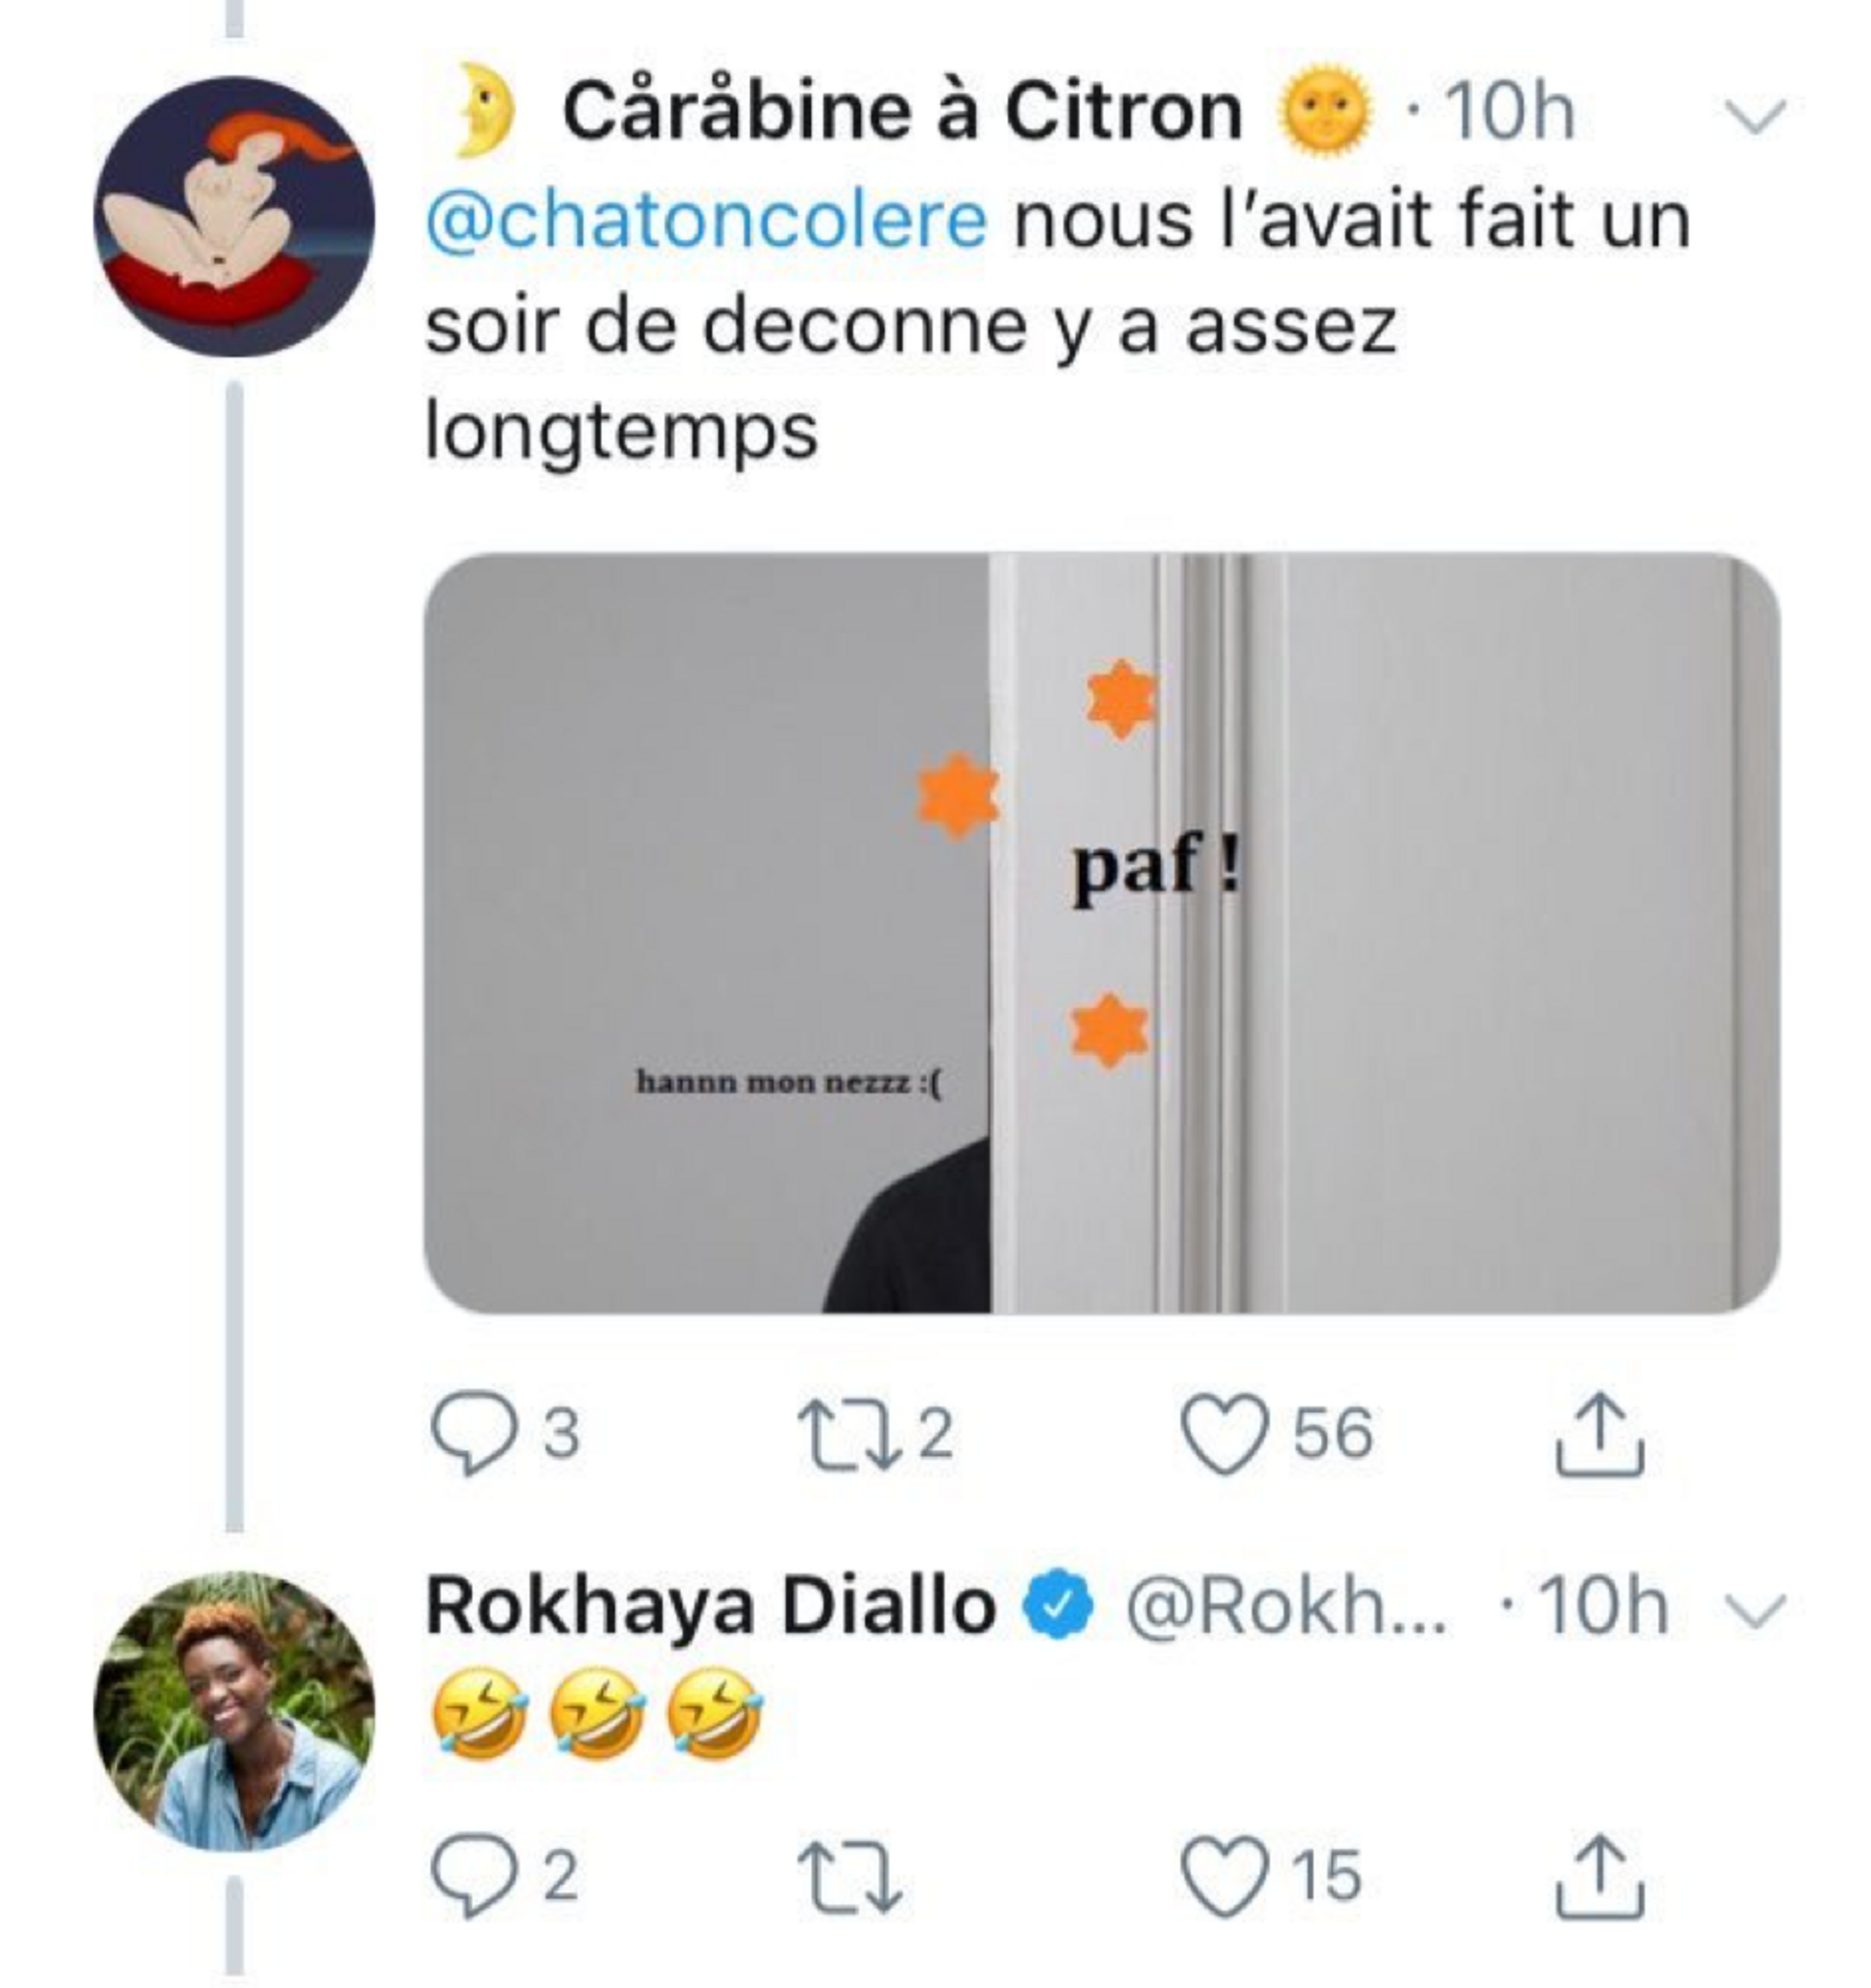The image size is (1871, 1988).
Task: Share Rokhaya Diallo's tweet
Action: [1599, 1875]
